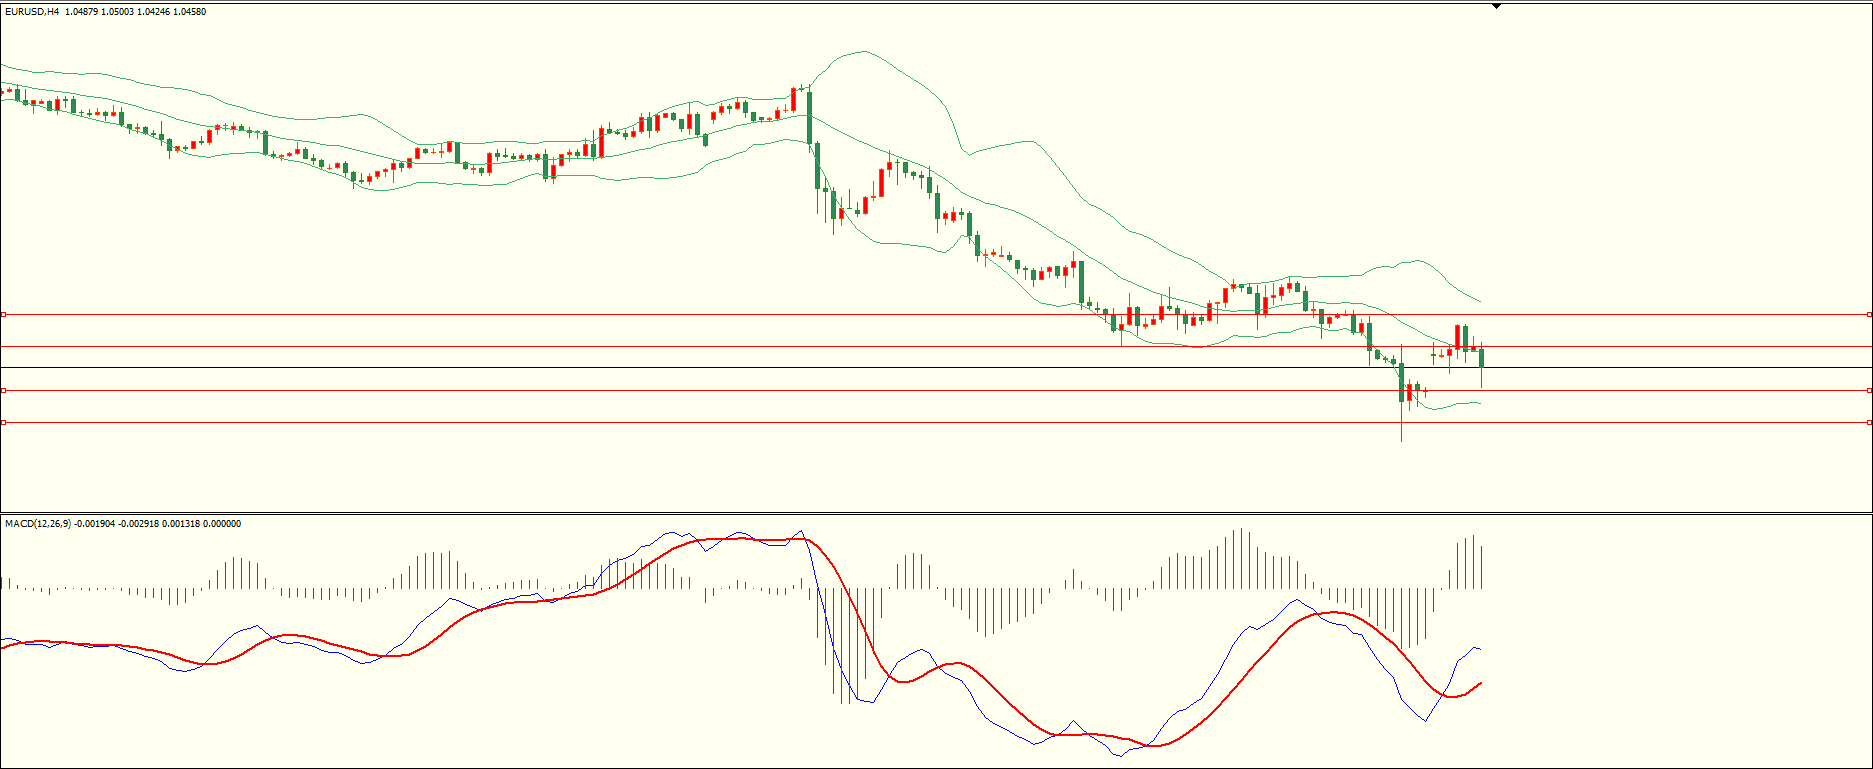
Task: Click right handle of lowest red horizontal line
Action: coord(1869,423)
